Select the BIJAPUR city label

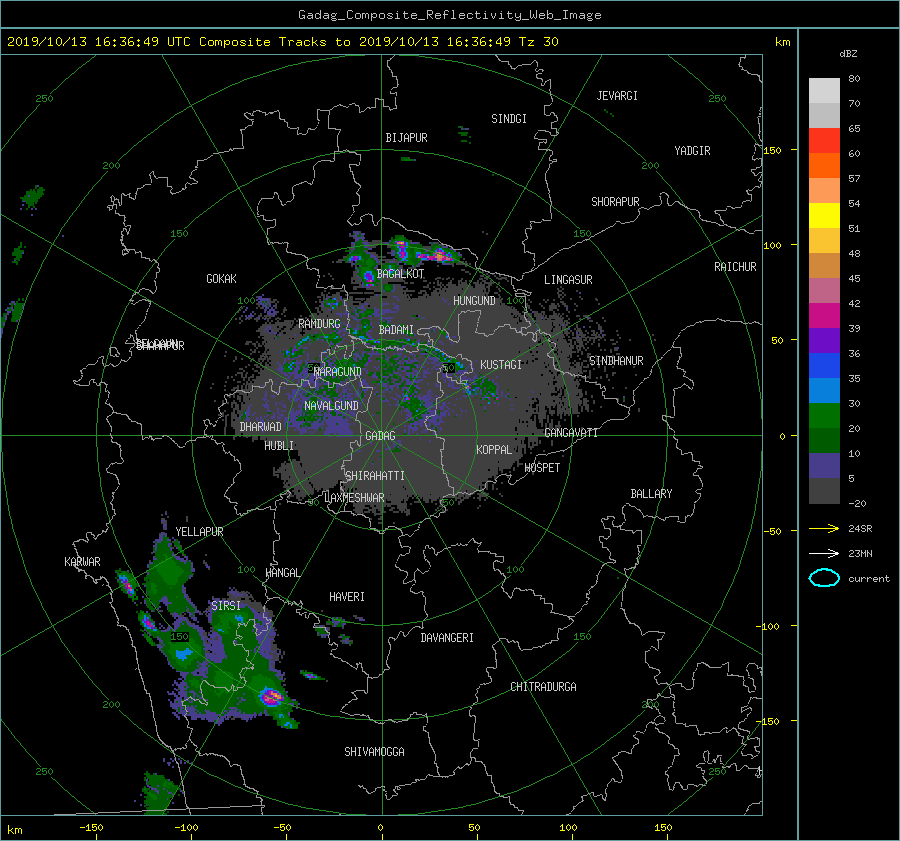406,138
